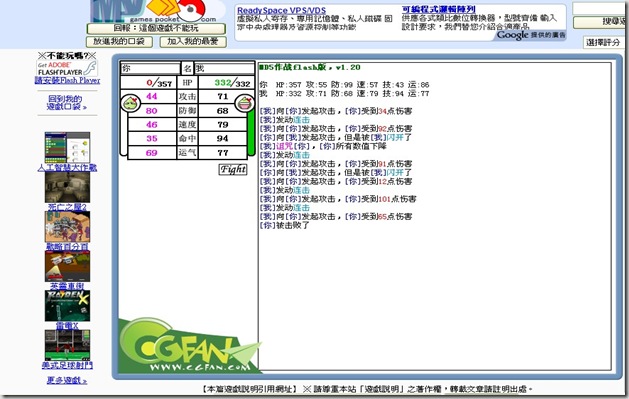Click the right player's pink avatar icon

[x=244, y=103]
